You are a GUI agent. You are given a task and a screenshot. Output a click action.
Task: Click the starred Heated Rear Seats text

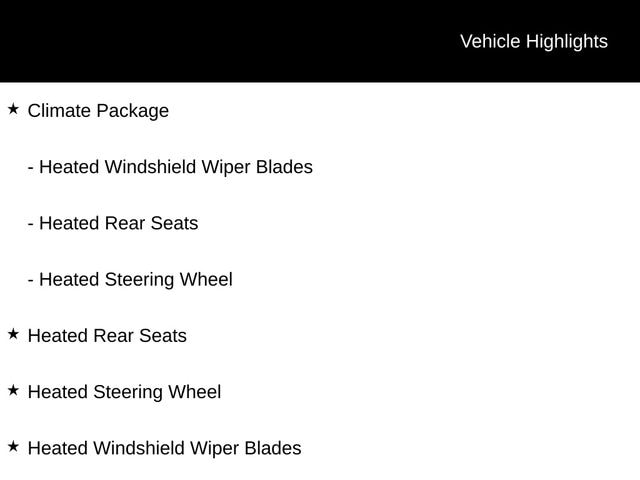[107, 336]
